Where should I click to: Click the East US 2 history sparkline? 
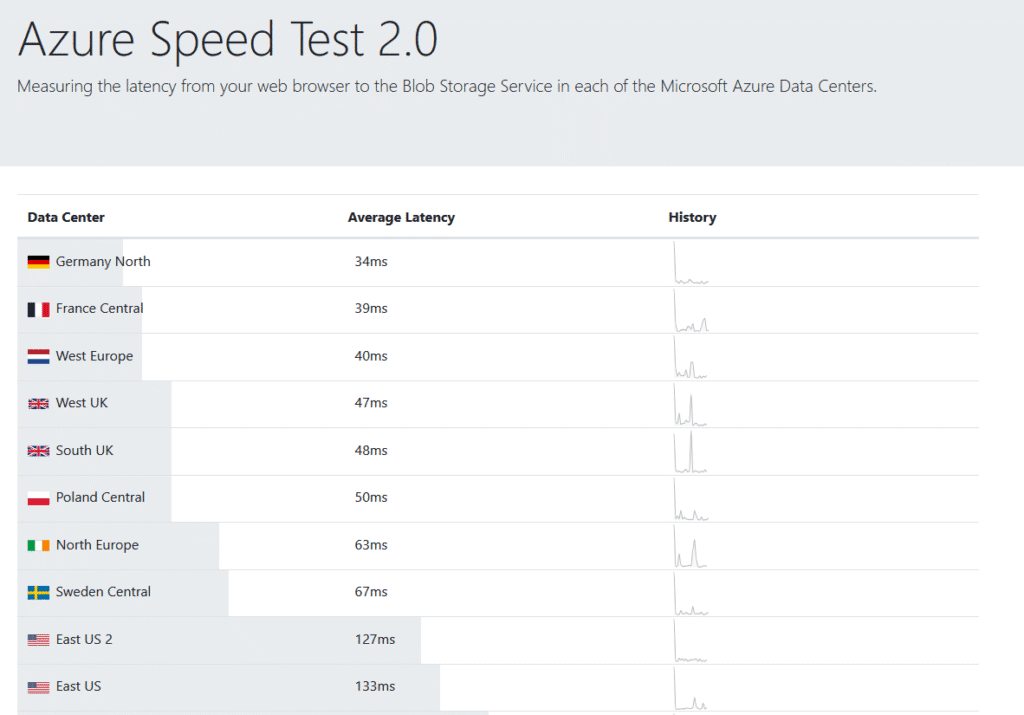[691, 641]
